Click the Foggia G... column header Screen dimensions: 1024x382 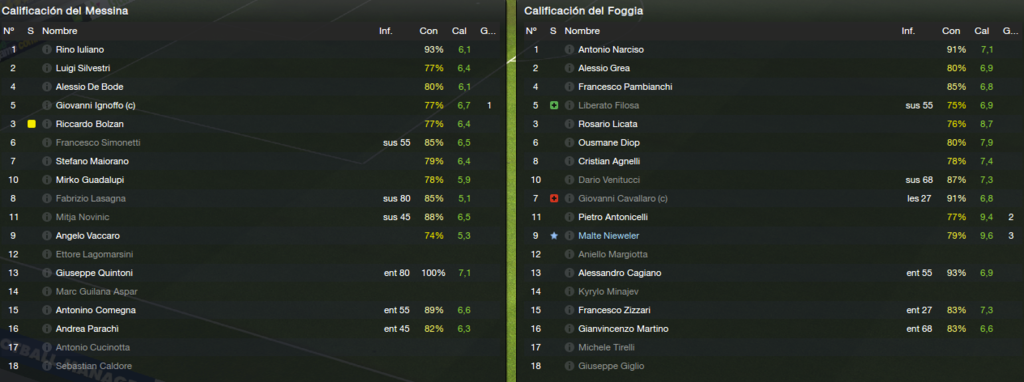1010,31
